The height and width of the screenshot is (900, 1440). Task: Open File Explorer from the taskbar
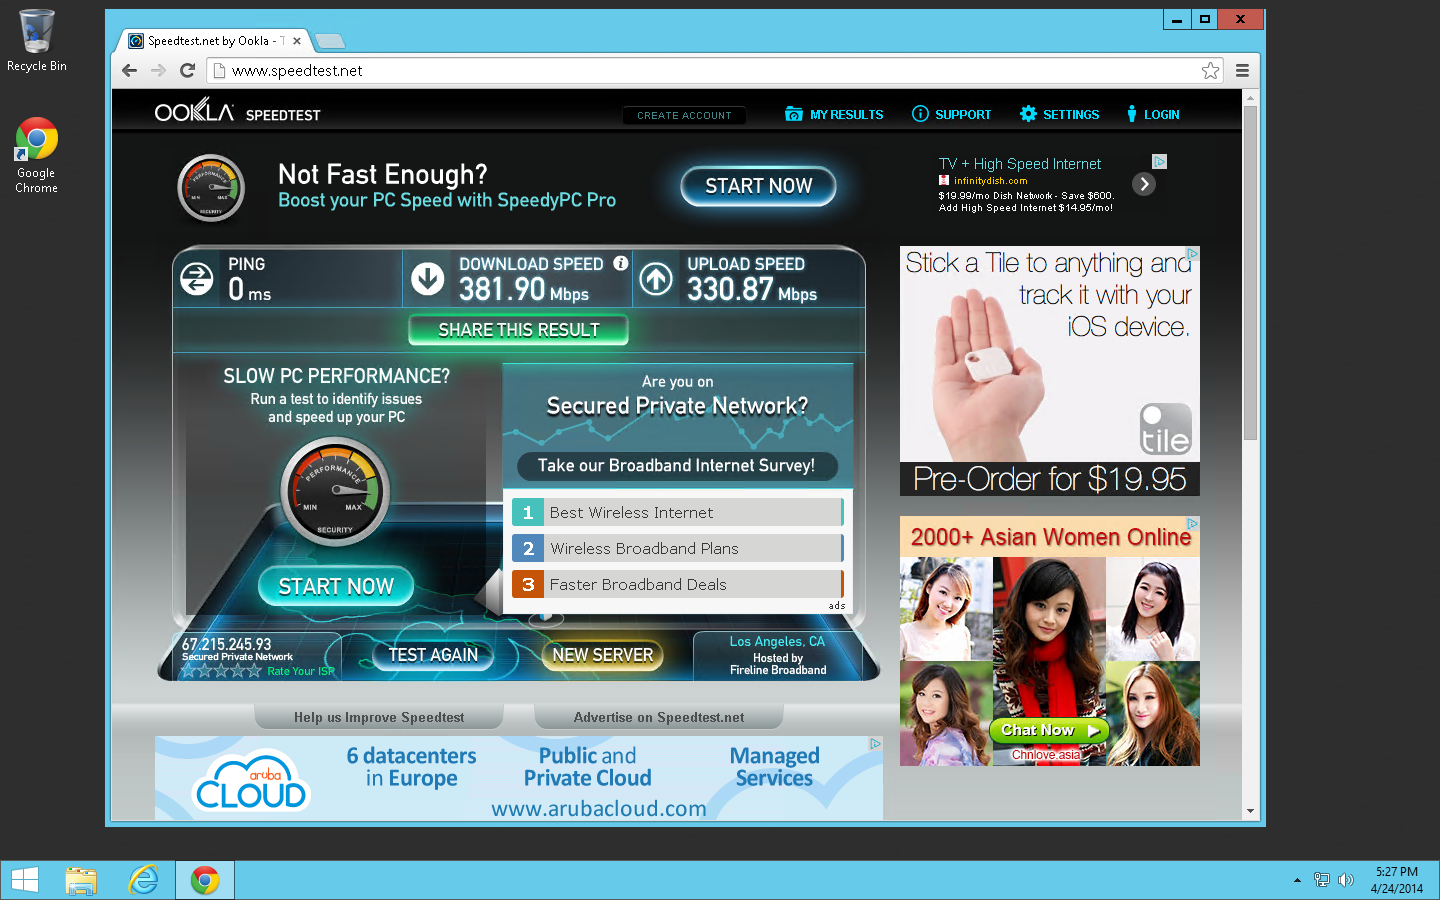[x=81, y=880]
